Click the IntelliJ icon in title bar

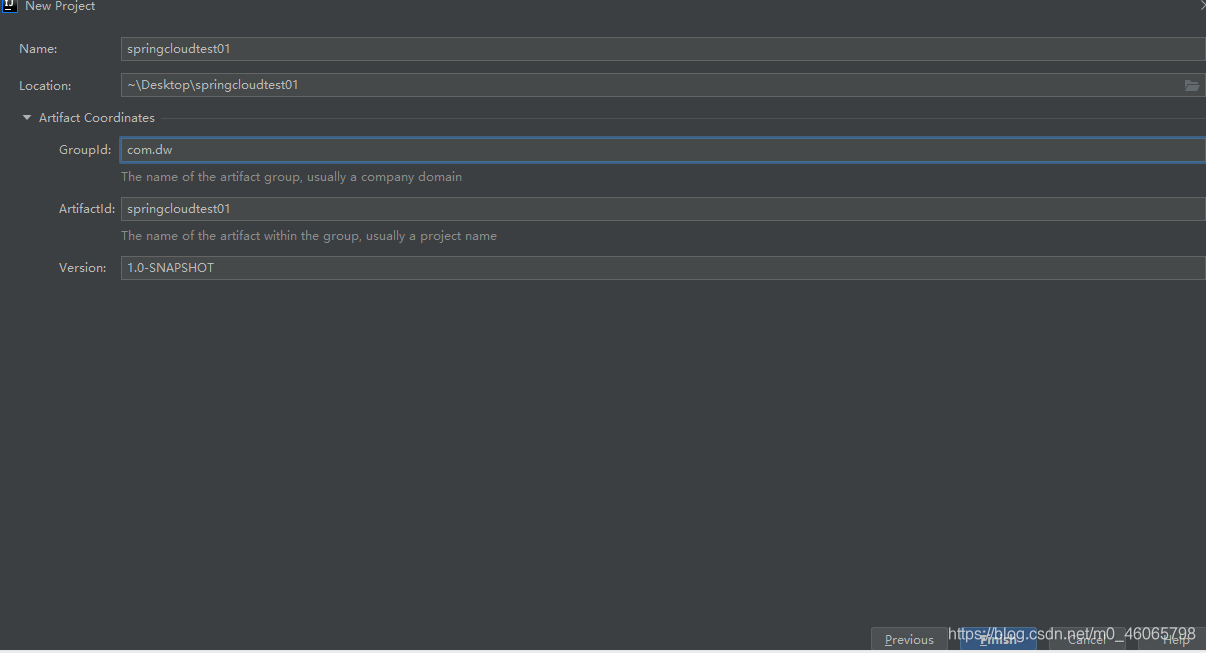pyautogui.click(x=10, y=6)
